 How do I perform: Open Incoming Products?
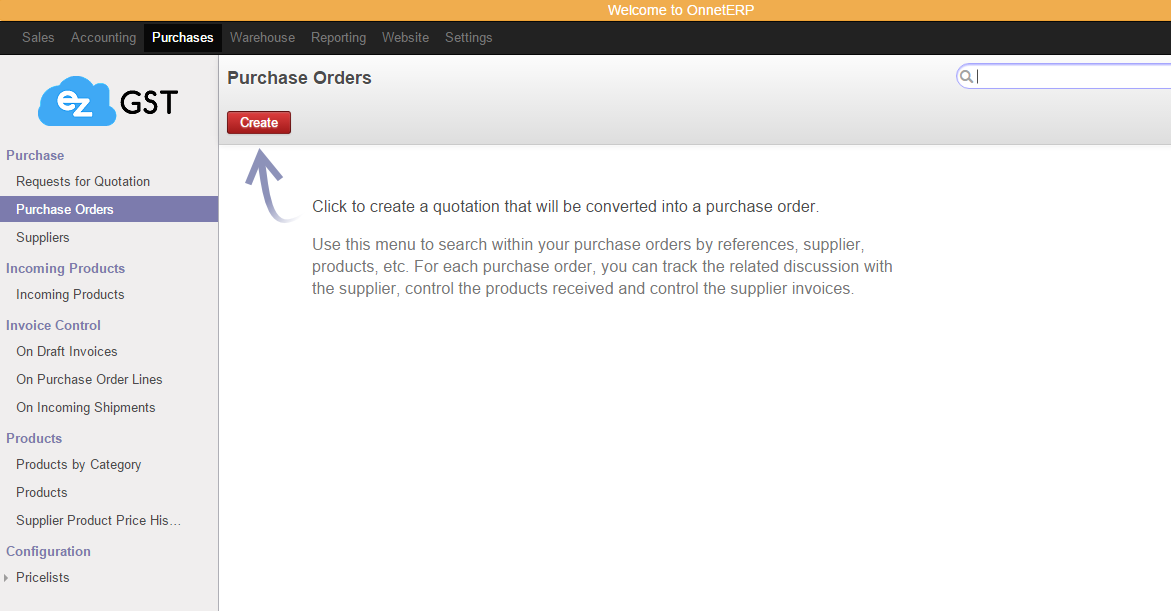tap(70, 294)
